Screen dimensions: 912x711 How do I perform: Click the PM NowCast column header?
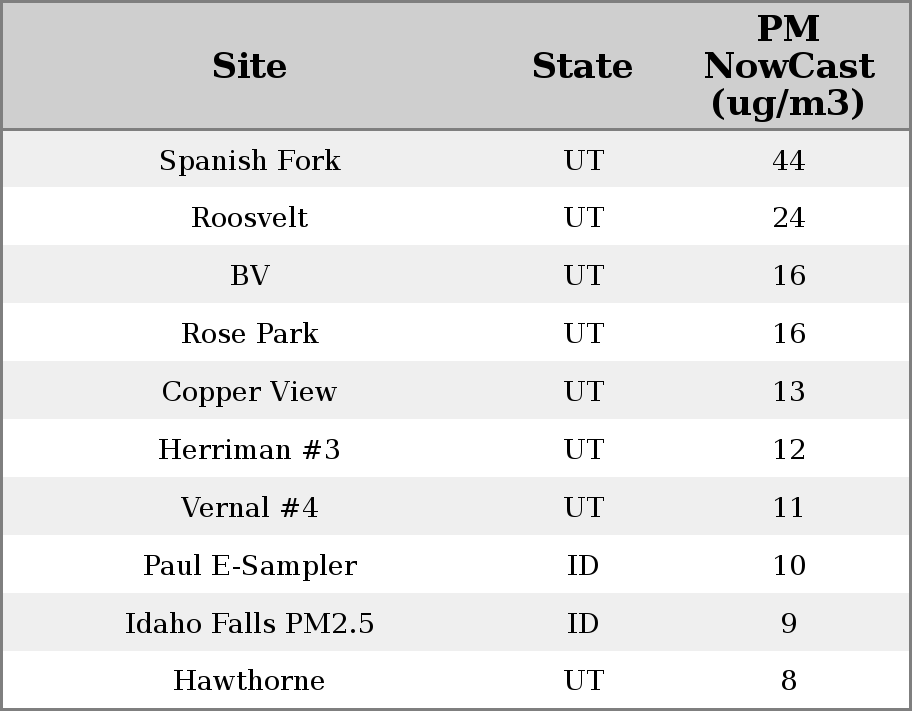tap(788, 66)
